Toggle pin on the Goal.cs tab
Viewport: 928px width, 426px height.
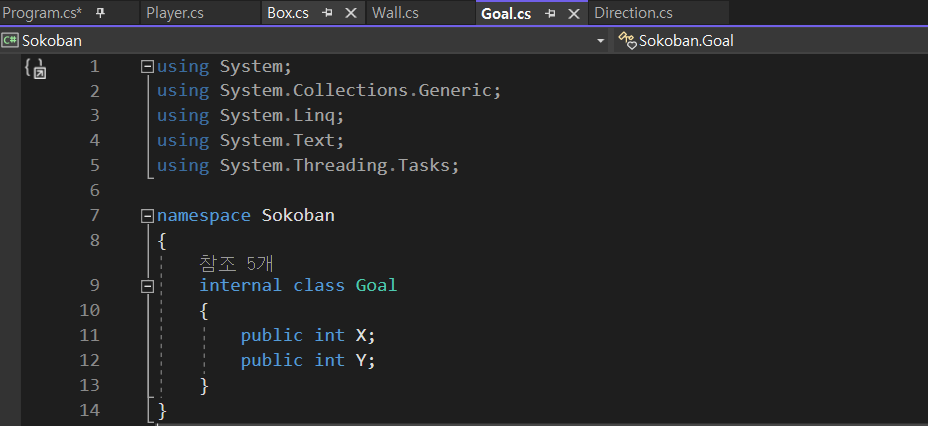click(551, 13)
